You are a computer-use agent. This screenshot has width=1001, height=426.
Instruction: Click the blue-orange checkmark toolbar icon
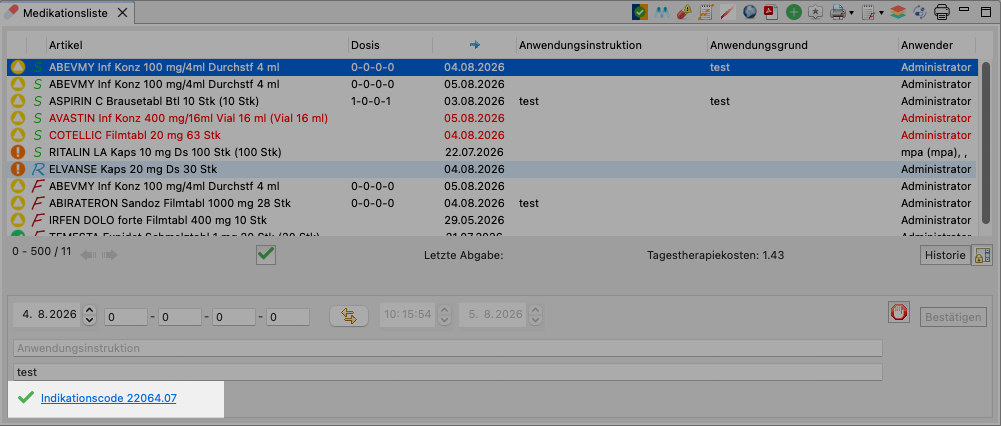coord(640,11)
